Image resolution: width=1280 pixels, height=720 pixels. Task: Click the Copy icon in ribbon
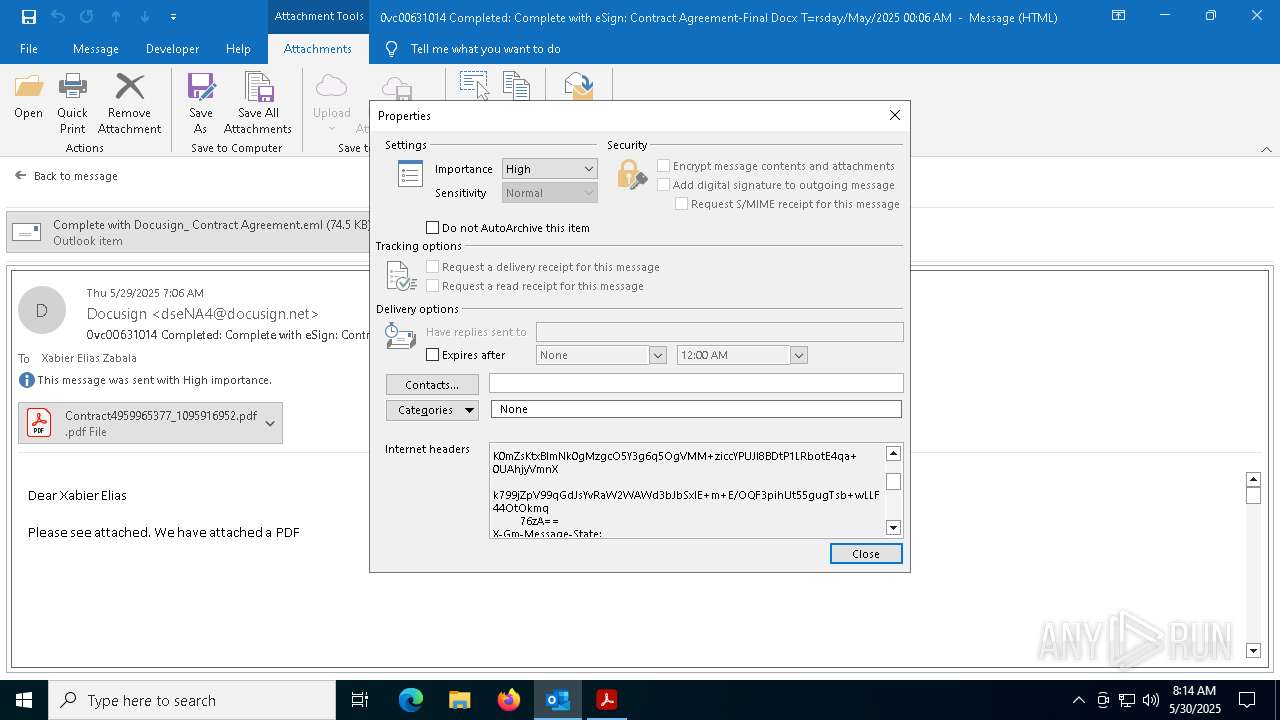(516, 85)
